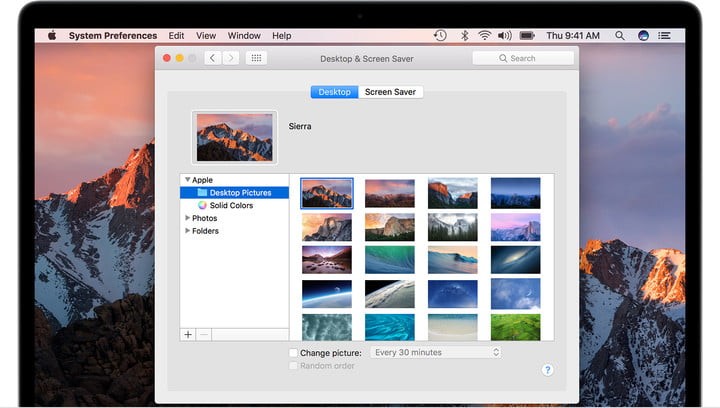The height and width of the screenshot is (408, 720).
Task: Choose the spiral galaxy wallpaper
Action: pyautogui.click(x=516, y=260)
